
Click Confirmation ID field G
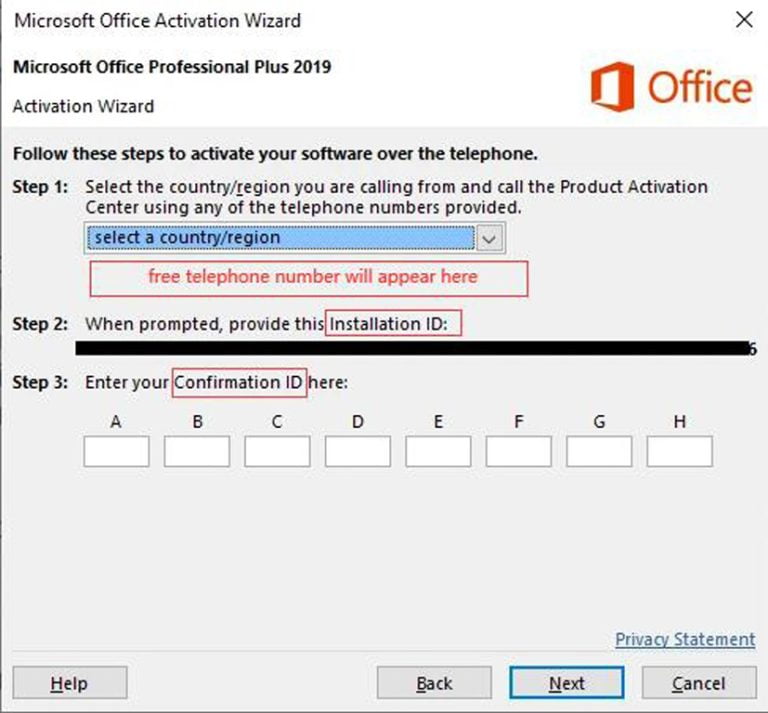(599, 451)
